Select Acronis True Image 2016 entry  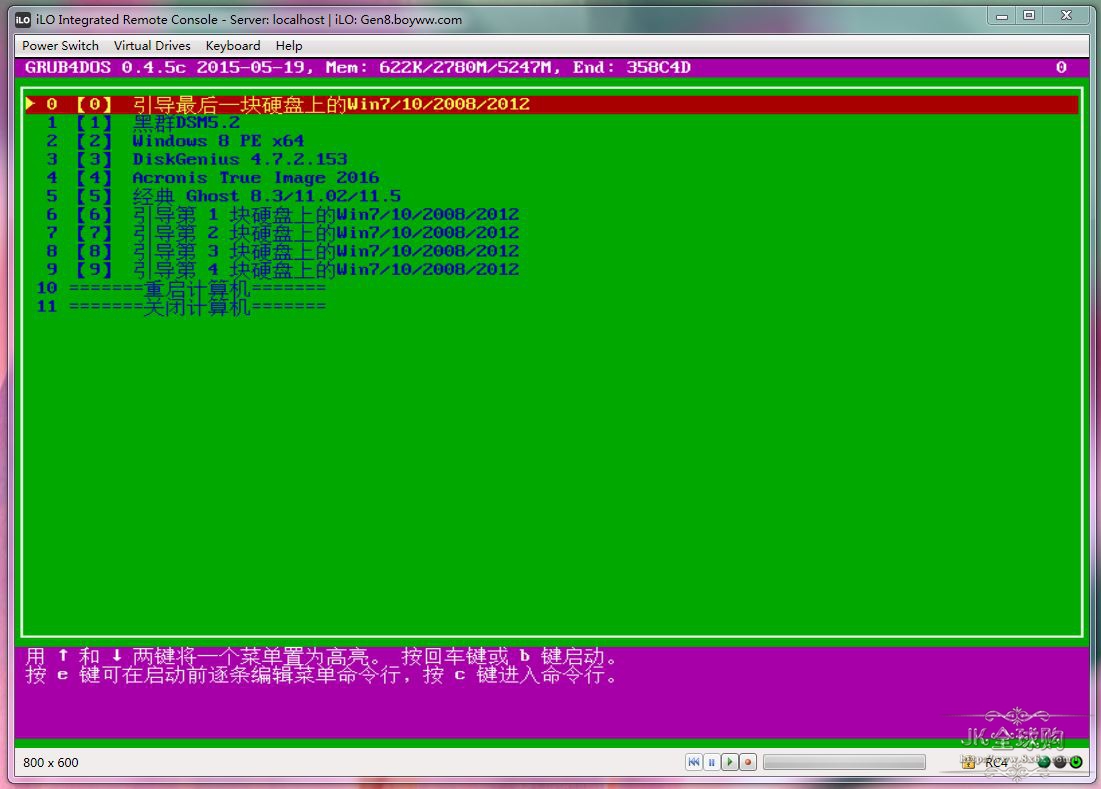(x=255, y=177)
